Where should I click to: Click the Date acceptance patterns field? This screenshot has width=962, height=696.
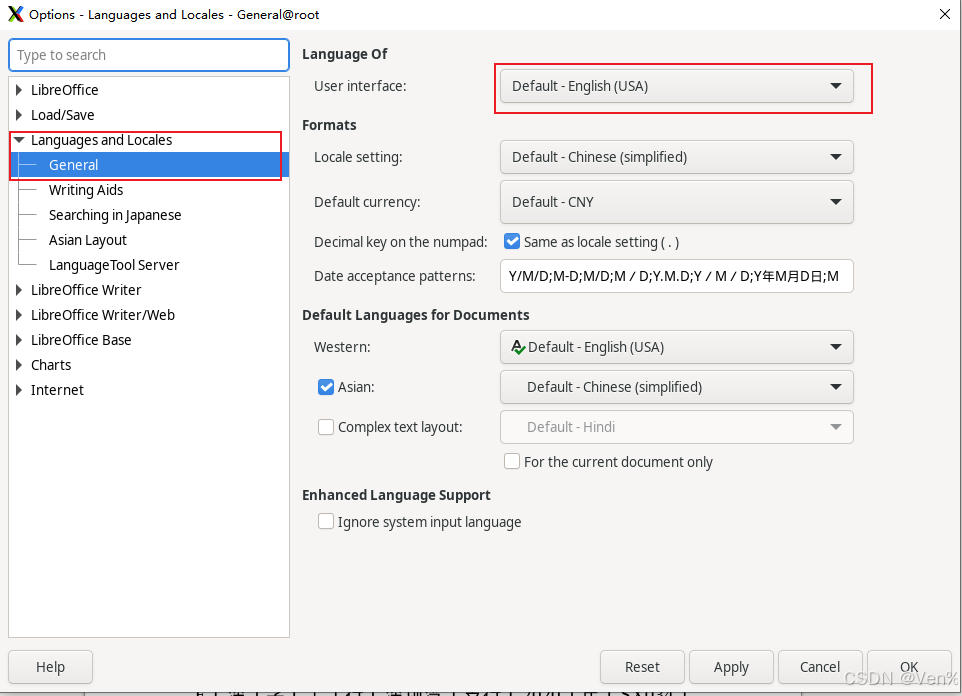676,276
